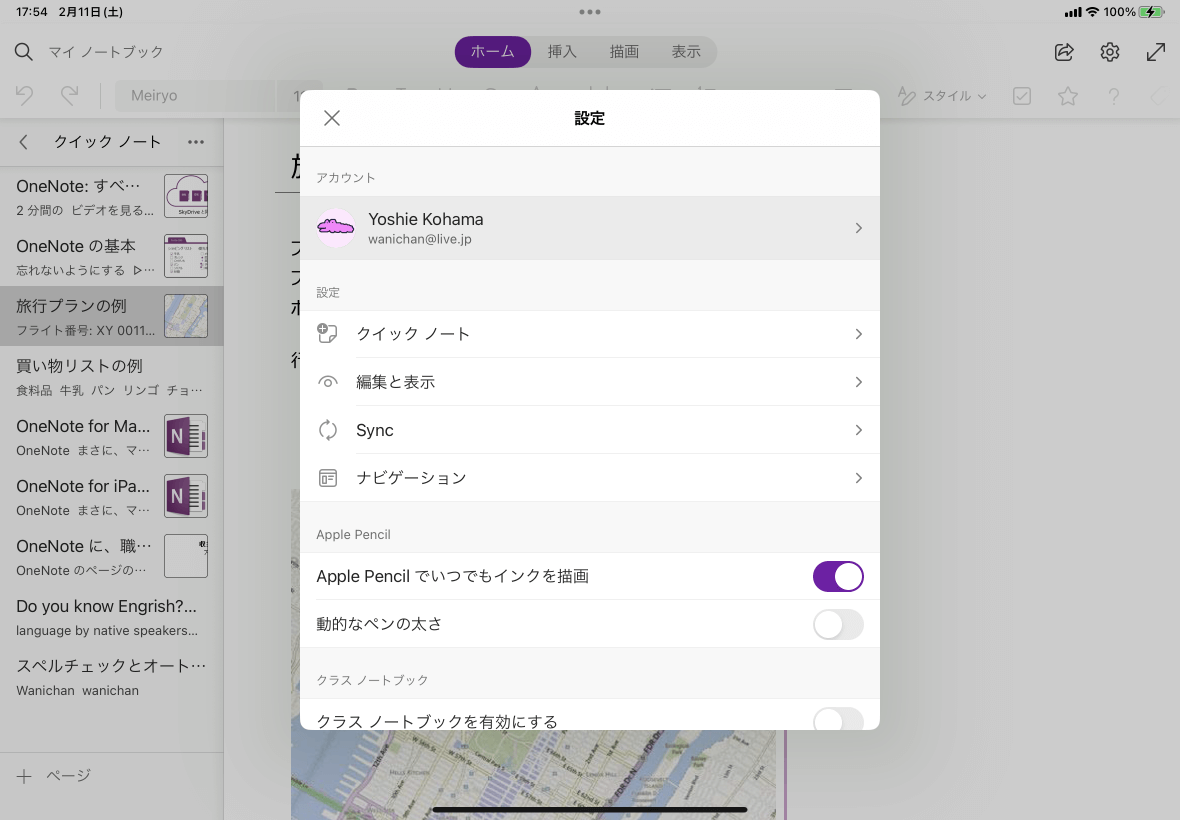The width and height of the screenshot is (1180, 820).
Task: Open the 編集と表示 eye icon
Action: point(327,382)
